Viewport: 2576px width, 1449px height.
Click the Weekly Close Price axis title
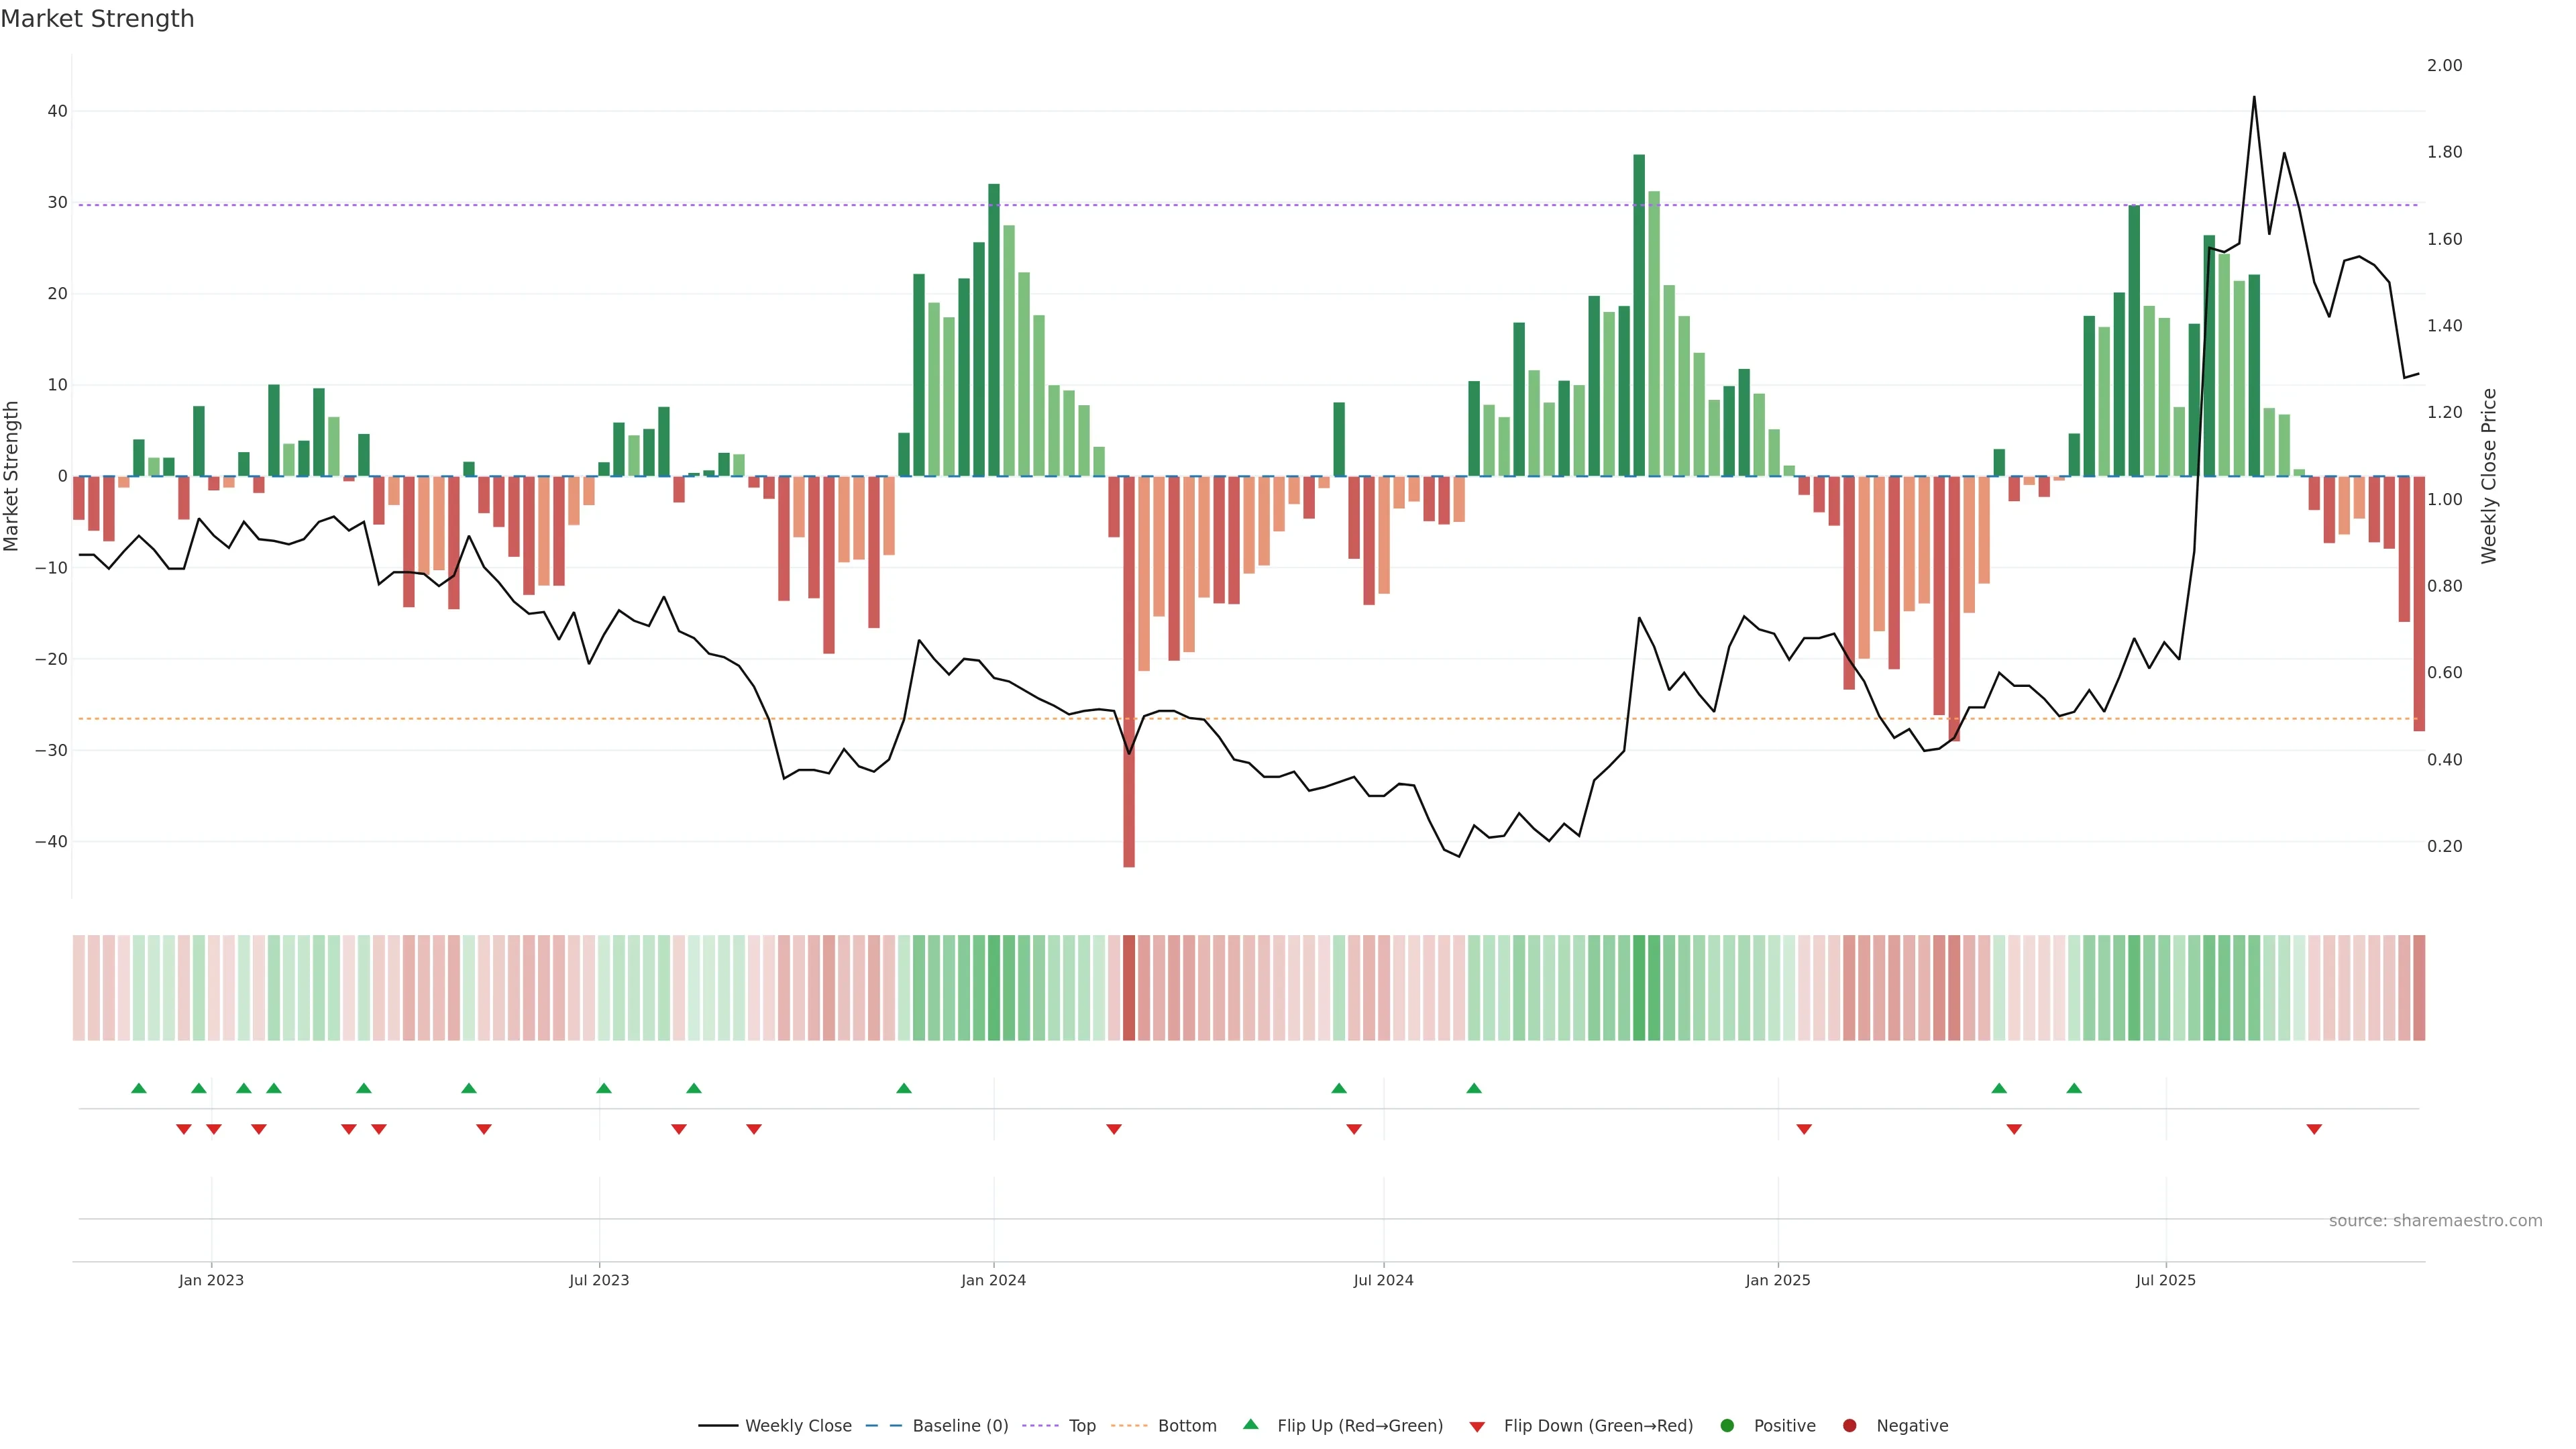click(x=2489, y=476)
